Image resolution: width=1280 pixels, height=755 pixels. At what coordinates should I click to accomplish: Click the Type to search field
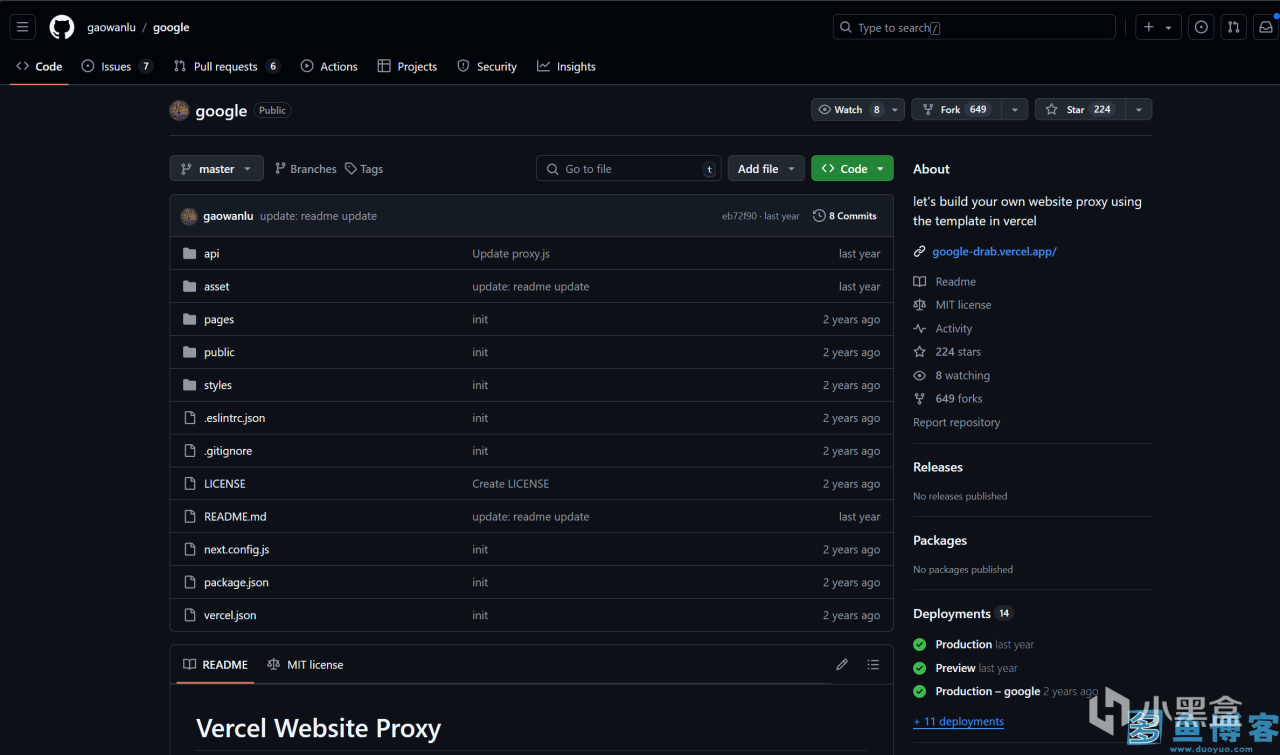(x=974, y=27)
